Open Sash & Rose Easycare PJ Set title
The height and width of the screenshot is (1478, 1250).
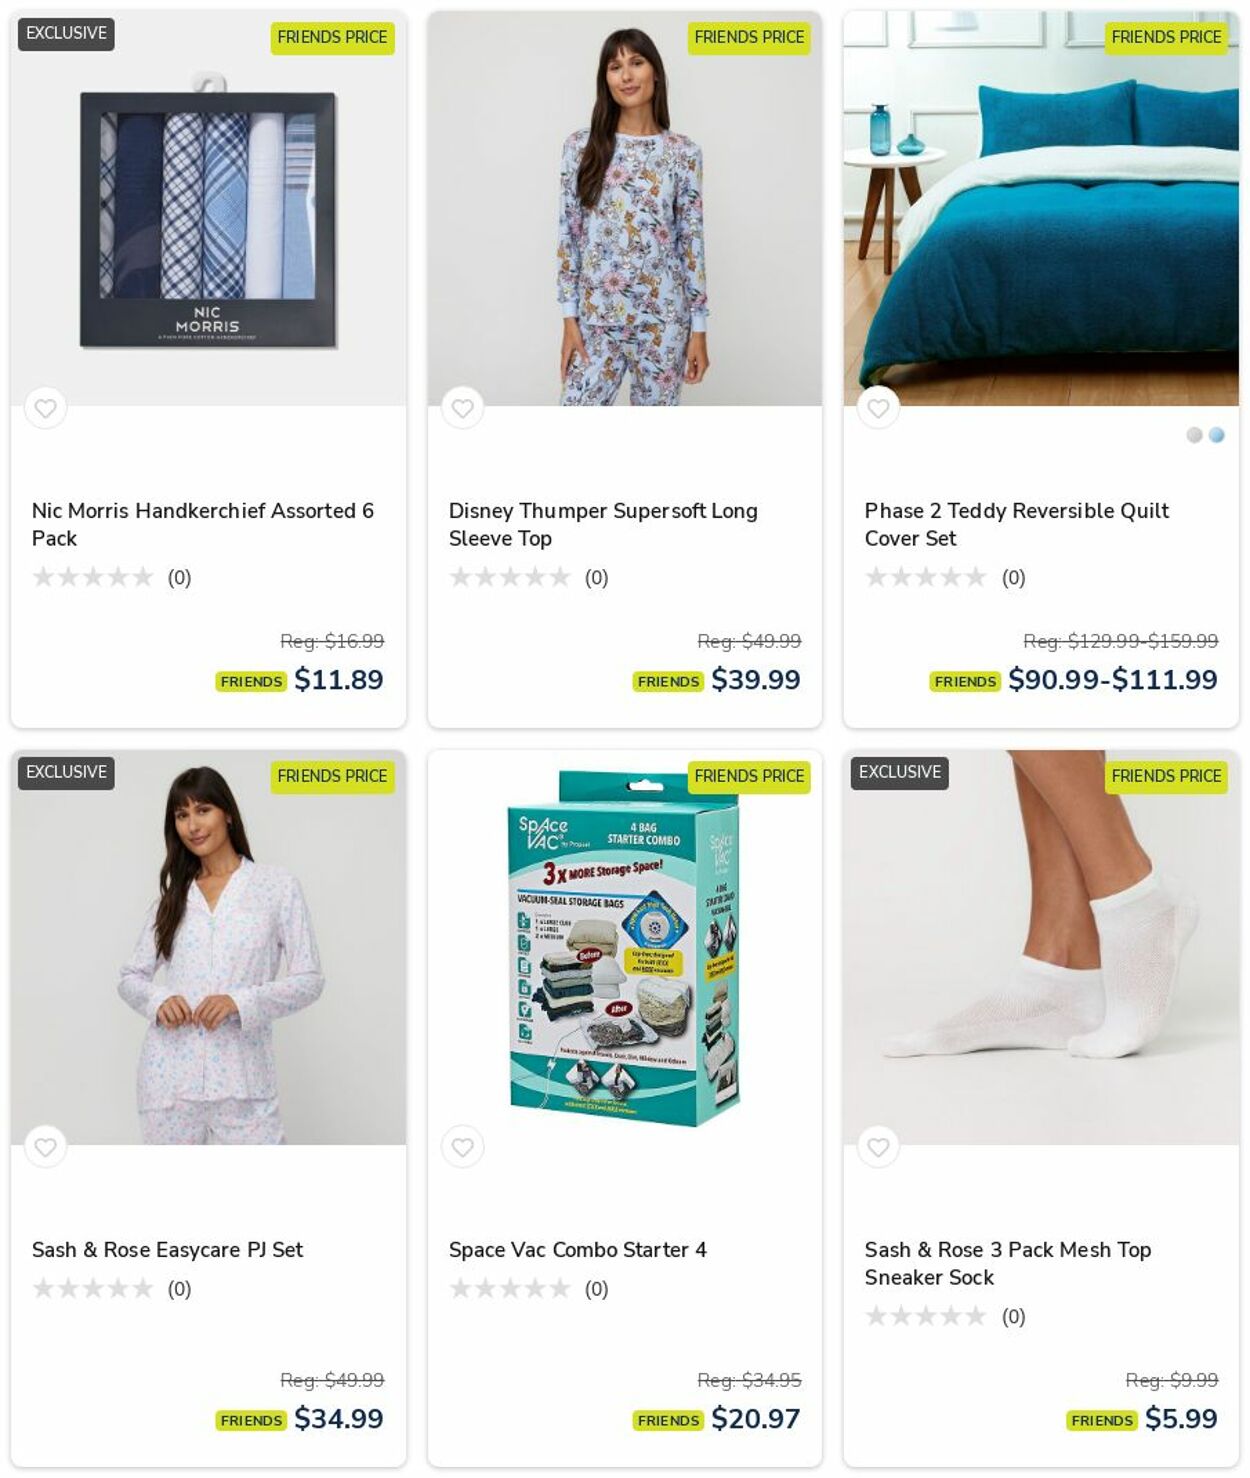click(167, 1250)
